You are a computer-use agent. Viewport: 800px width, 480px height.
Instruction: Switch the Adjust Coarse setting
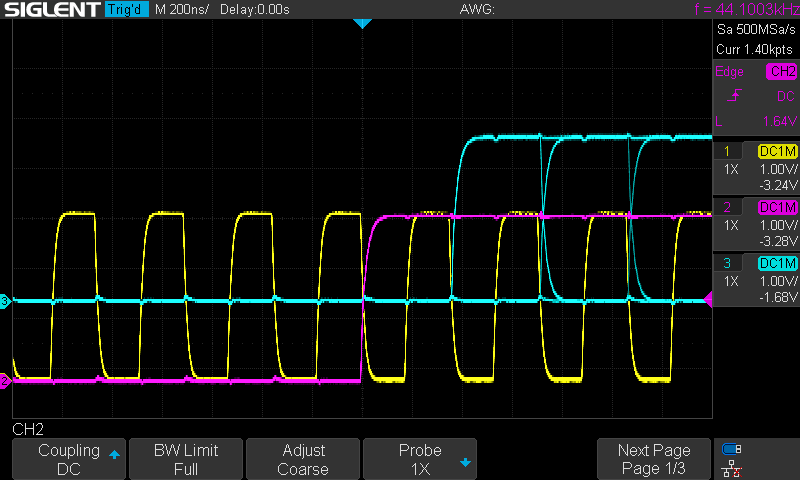pos(303,459)
